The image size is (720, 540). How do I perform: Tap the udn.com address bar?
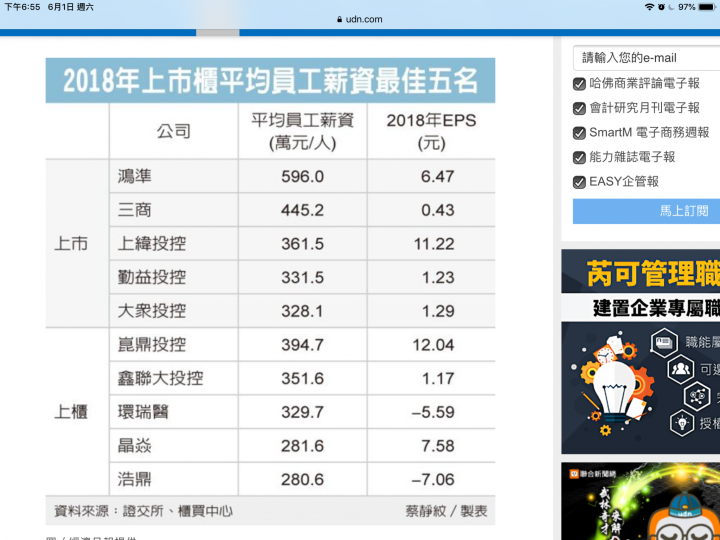point(360,19)
